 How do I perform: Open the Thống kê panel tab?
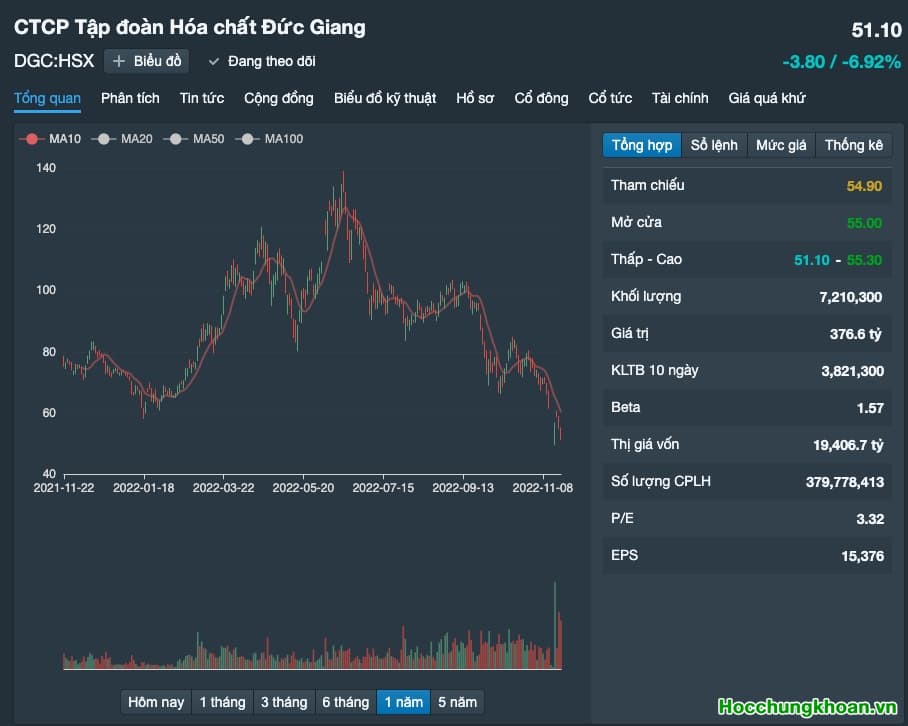(x=853, y=145)
